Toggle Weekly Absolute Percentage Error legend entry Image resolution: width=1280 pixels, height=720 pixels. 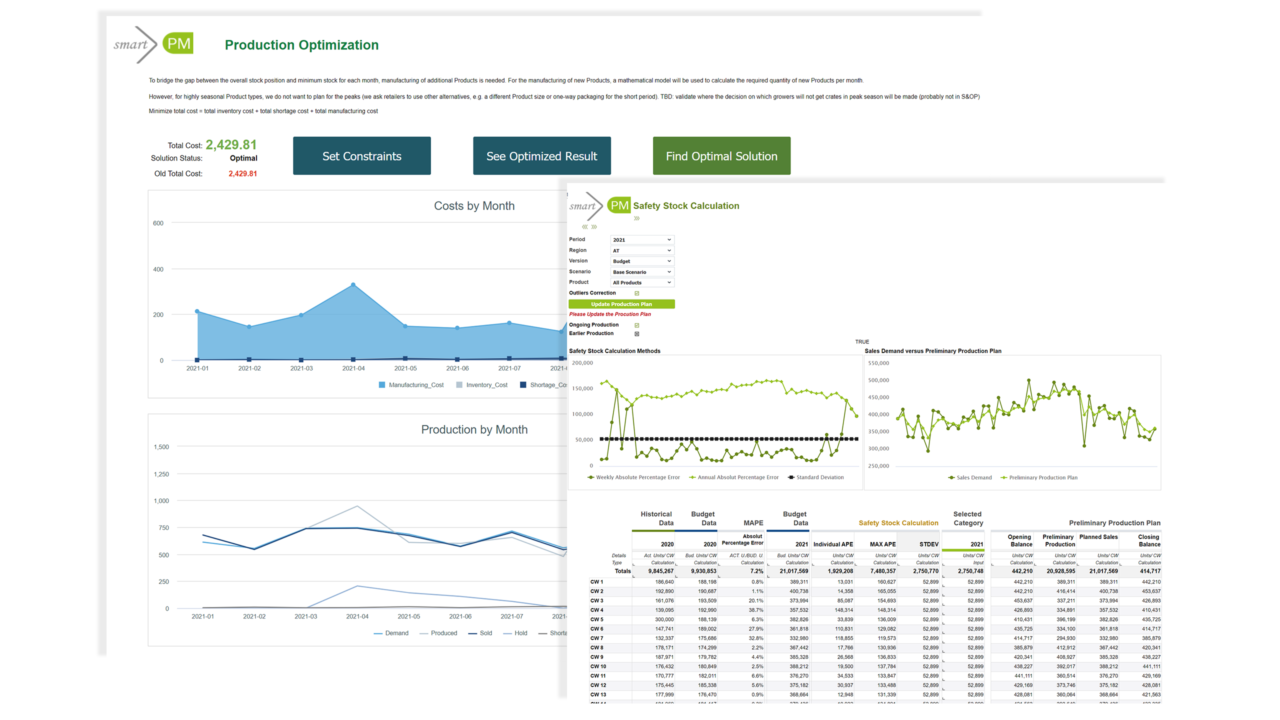[x=634, y=477]
